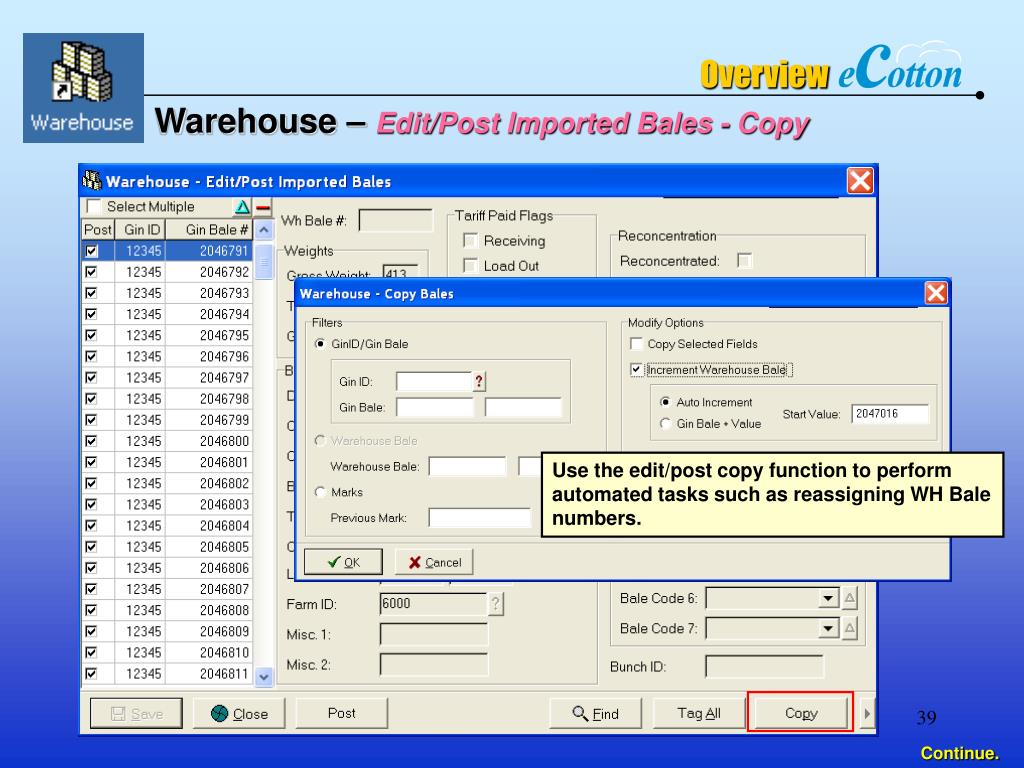Select the row with bale 2046811

click(167, 673)
